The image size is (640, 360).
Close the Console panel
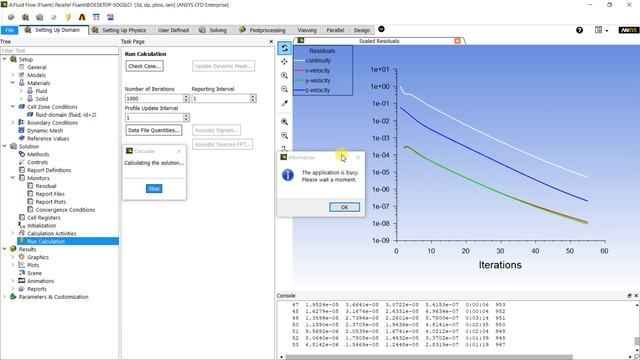pos(636,296)
